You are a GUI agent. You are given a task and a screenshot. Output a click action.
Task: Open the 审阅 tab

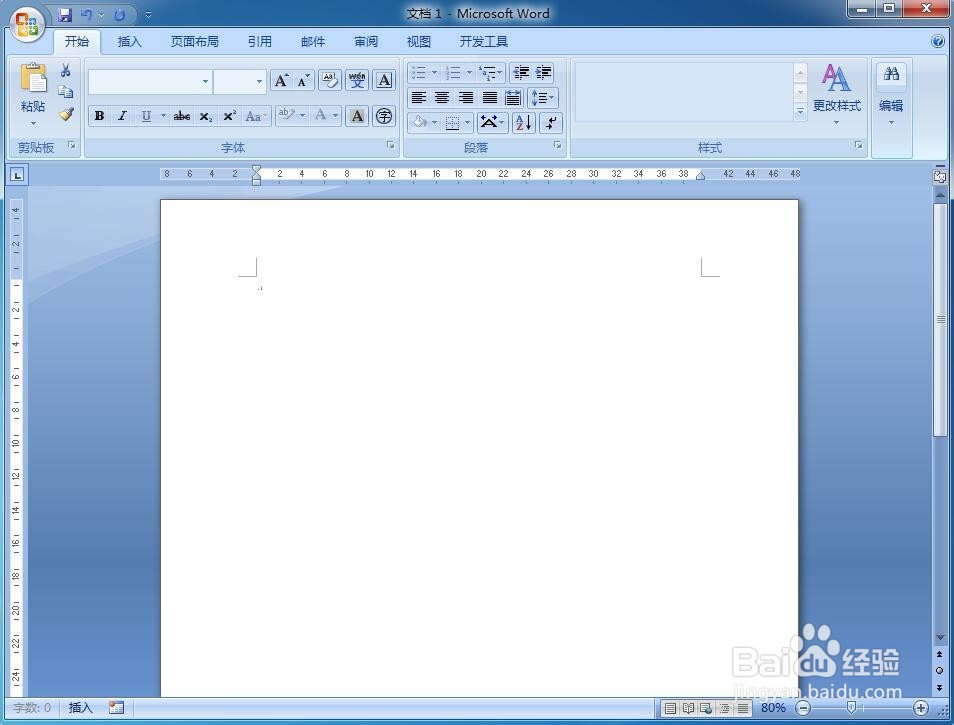pyautogui.click(x=366, y=41)
